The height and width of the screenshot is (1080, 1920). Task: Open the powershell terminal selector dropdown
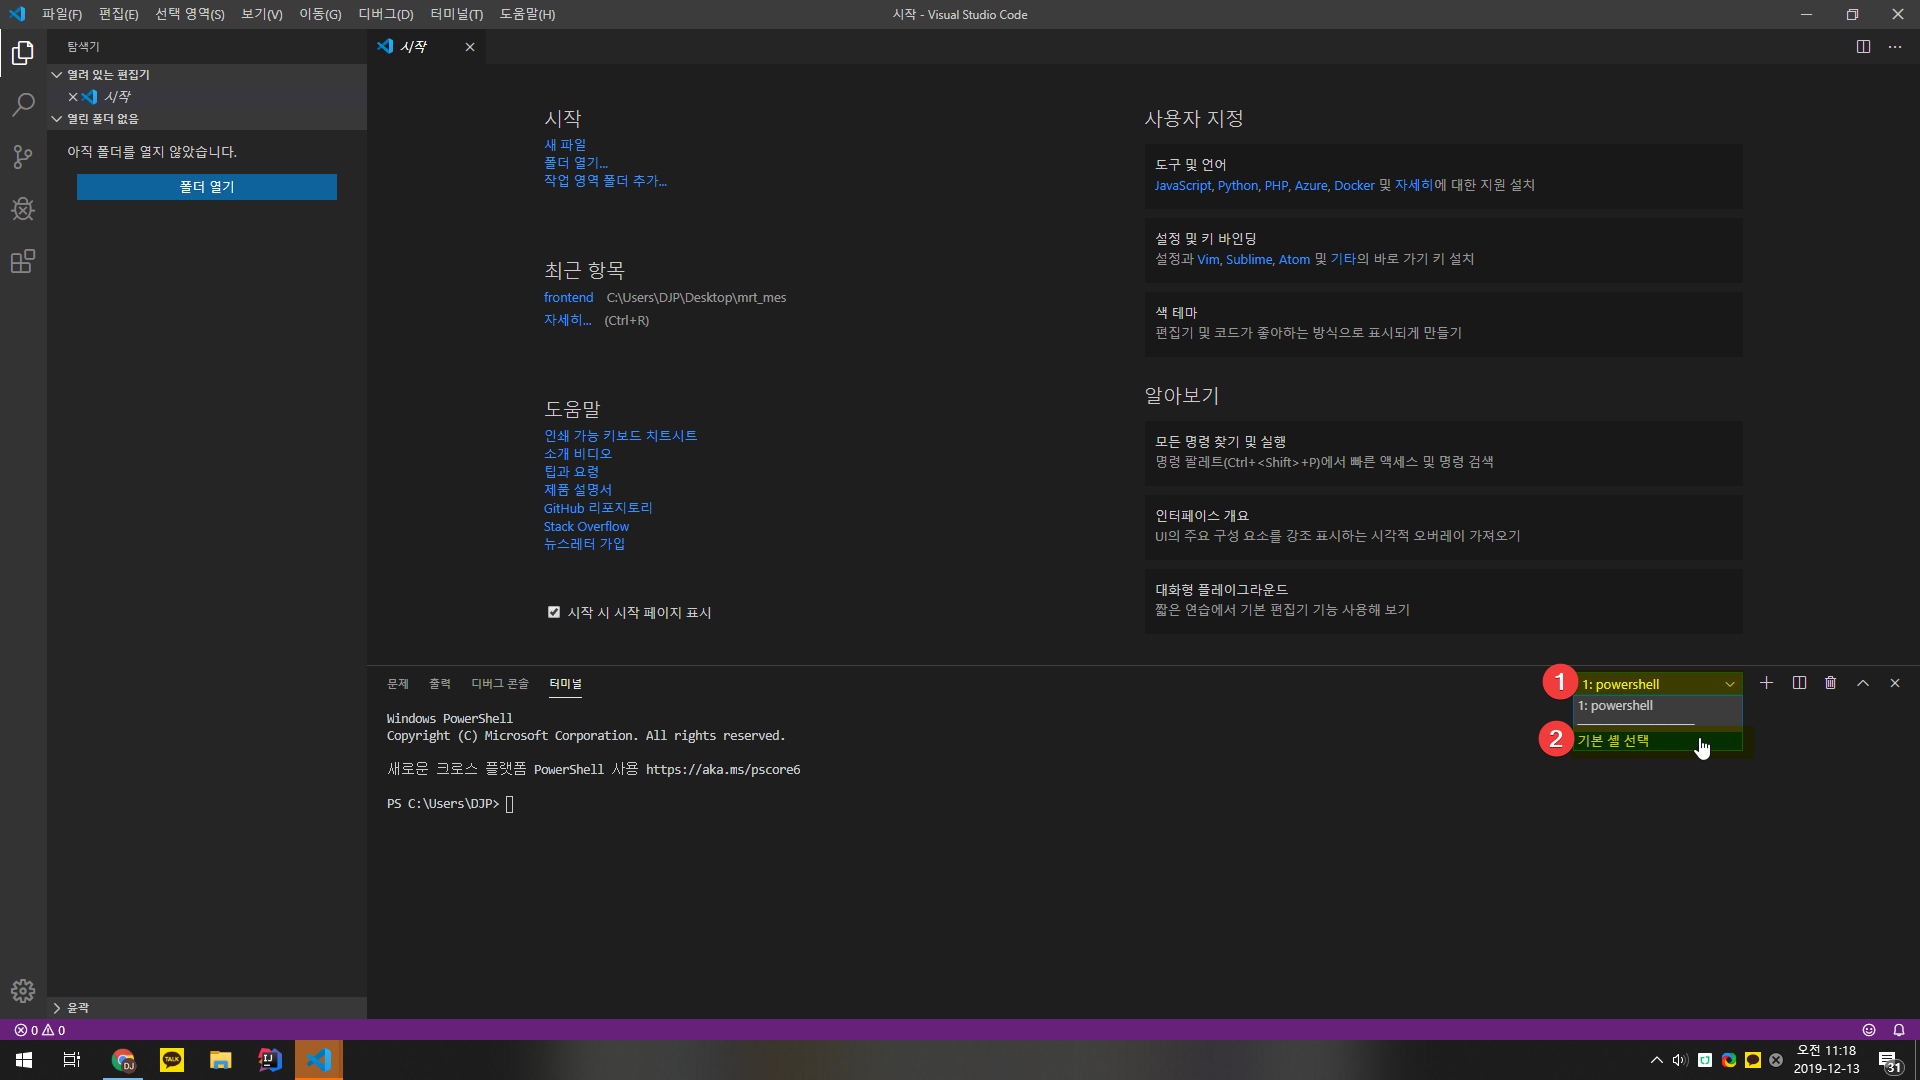click(1658, 684)
